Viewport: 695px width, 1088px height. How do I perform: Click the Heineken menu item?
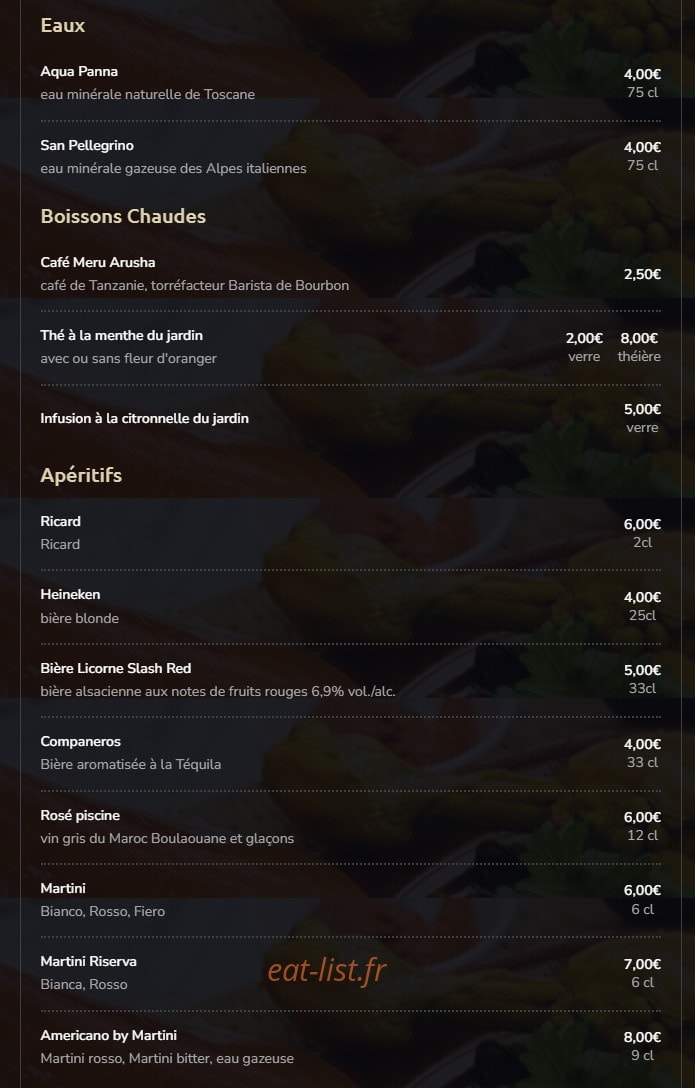70,594
